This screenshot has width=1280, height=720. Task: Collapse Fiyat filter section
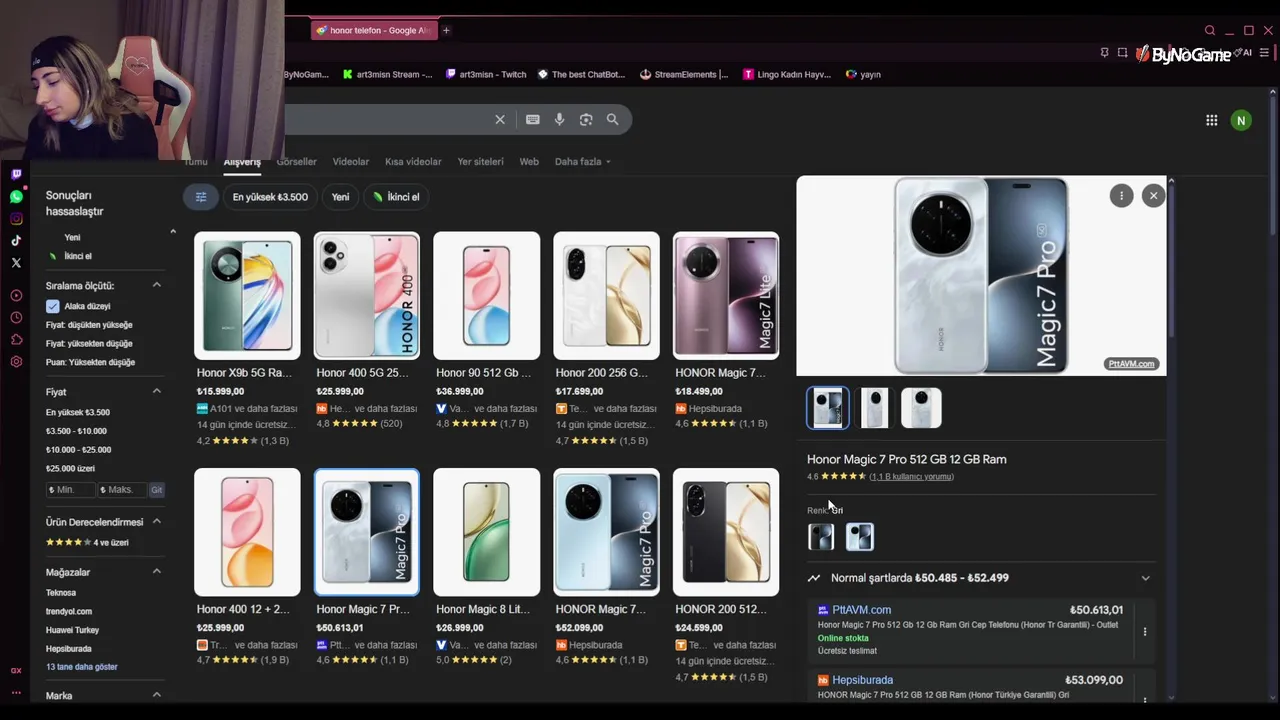pyautogui.click(x=156, y=391)
